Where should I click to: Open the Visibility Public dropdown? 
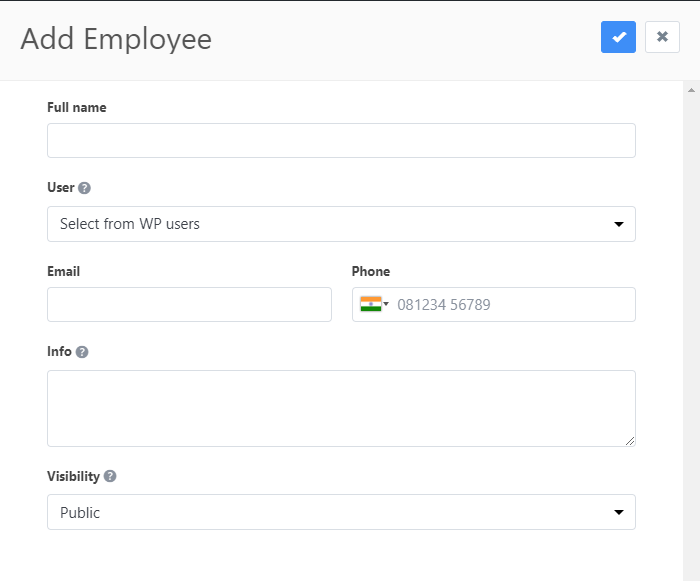click(x=341, y=512)
